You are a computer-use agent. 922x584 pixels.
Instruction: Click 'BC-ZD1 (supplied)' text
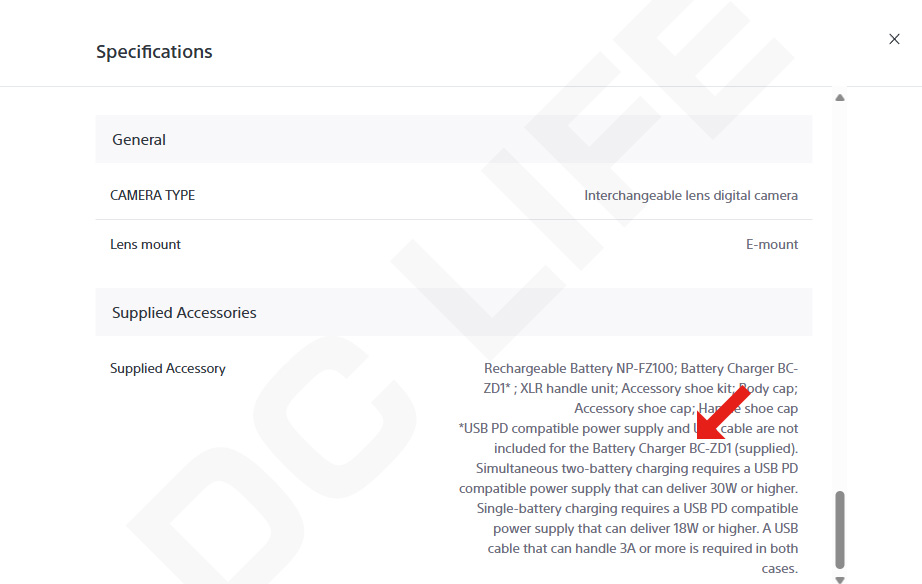[743, 449]
